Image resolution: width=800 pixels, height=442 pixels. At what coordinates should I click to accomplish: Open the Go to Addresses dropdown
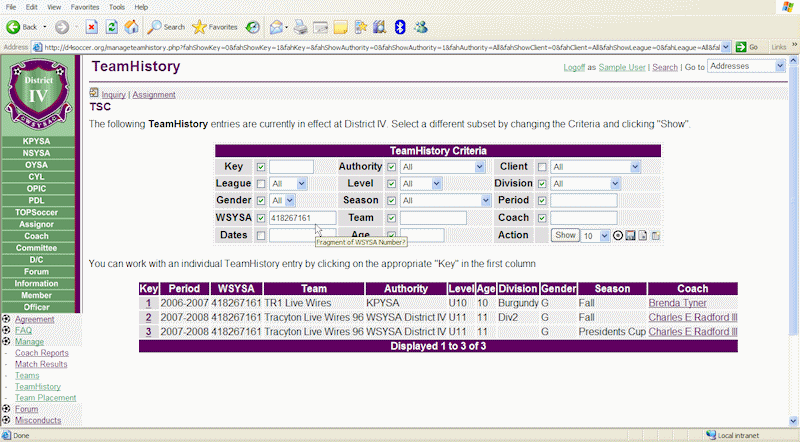(747, 66)
